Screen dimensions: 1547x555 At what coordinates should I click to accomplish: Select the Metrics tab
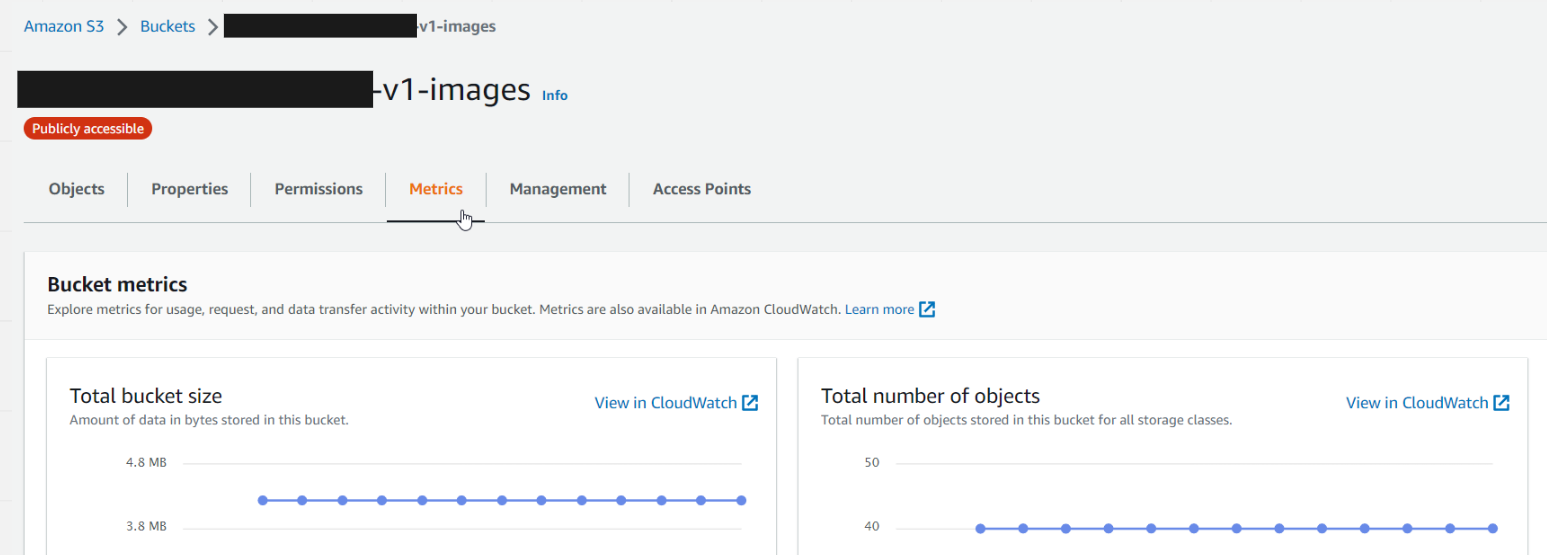pos(436,189)
